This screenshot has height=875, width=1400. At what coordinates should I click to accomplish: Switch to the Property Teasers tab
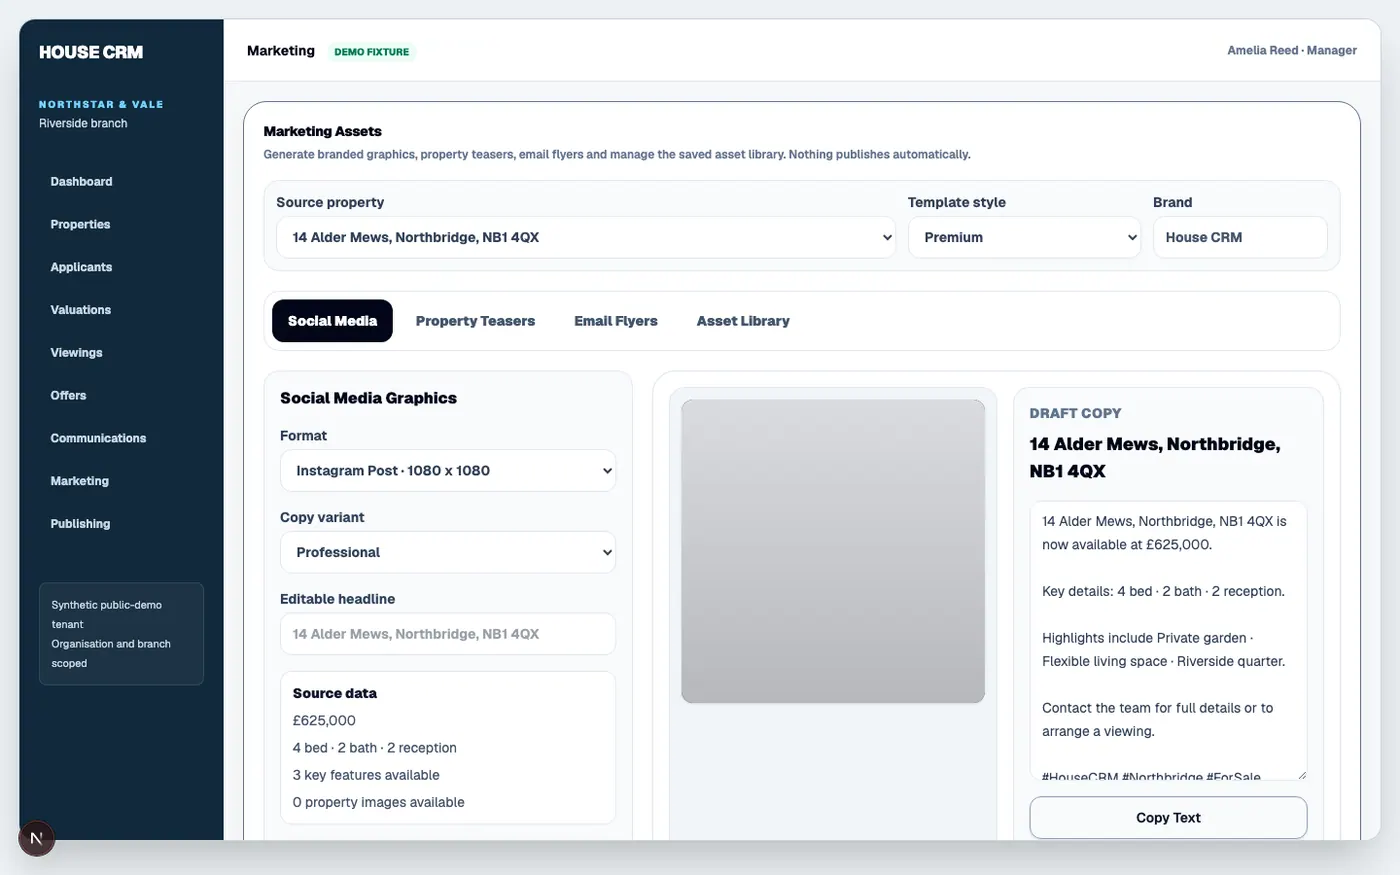(475, 321)
